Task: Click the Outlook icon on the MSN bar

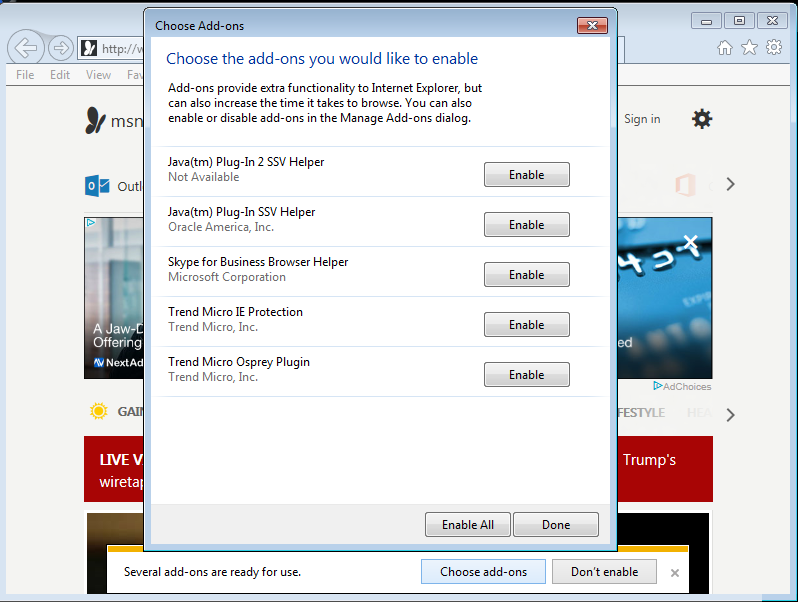Action: [97, 186]
